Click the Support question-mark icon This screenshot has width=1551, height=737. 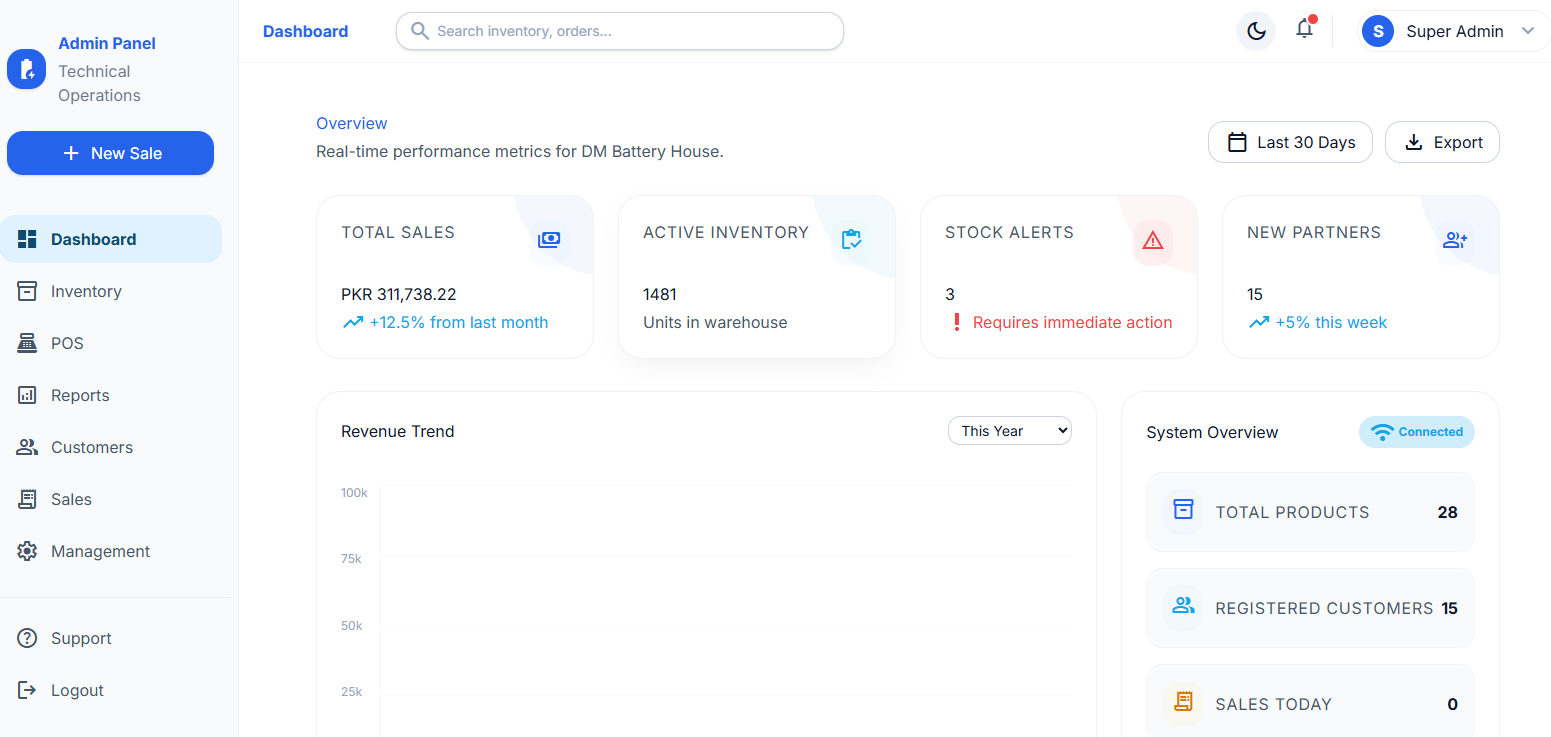click(27, 638)
